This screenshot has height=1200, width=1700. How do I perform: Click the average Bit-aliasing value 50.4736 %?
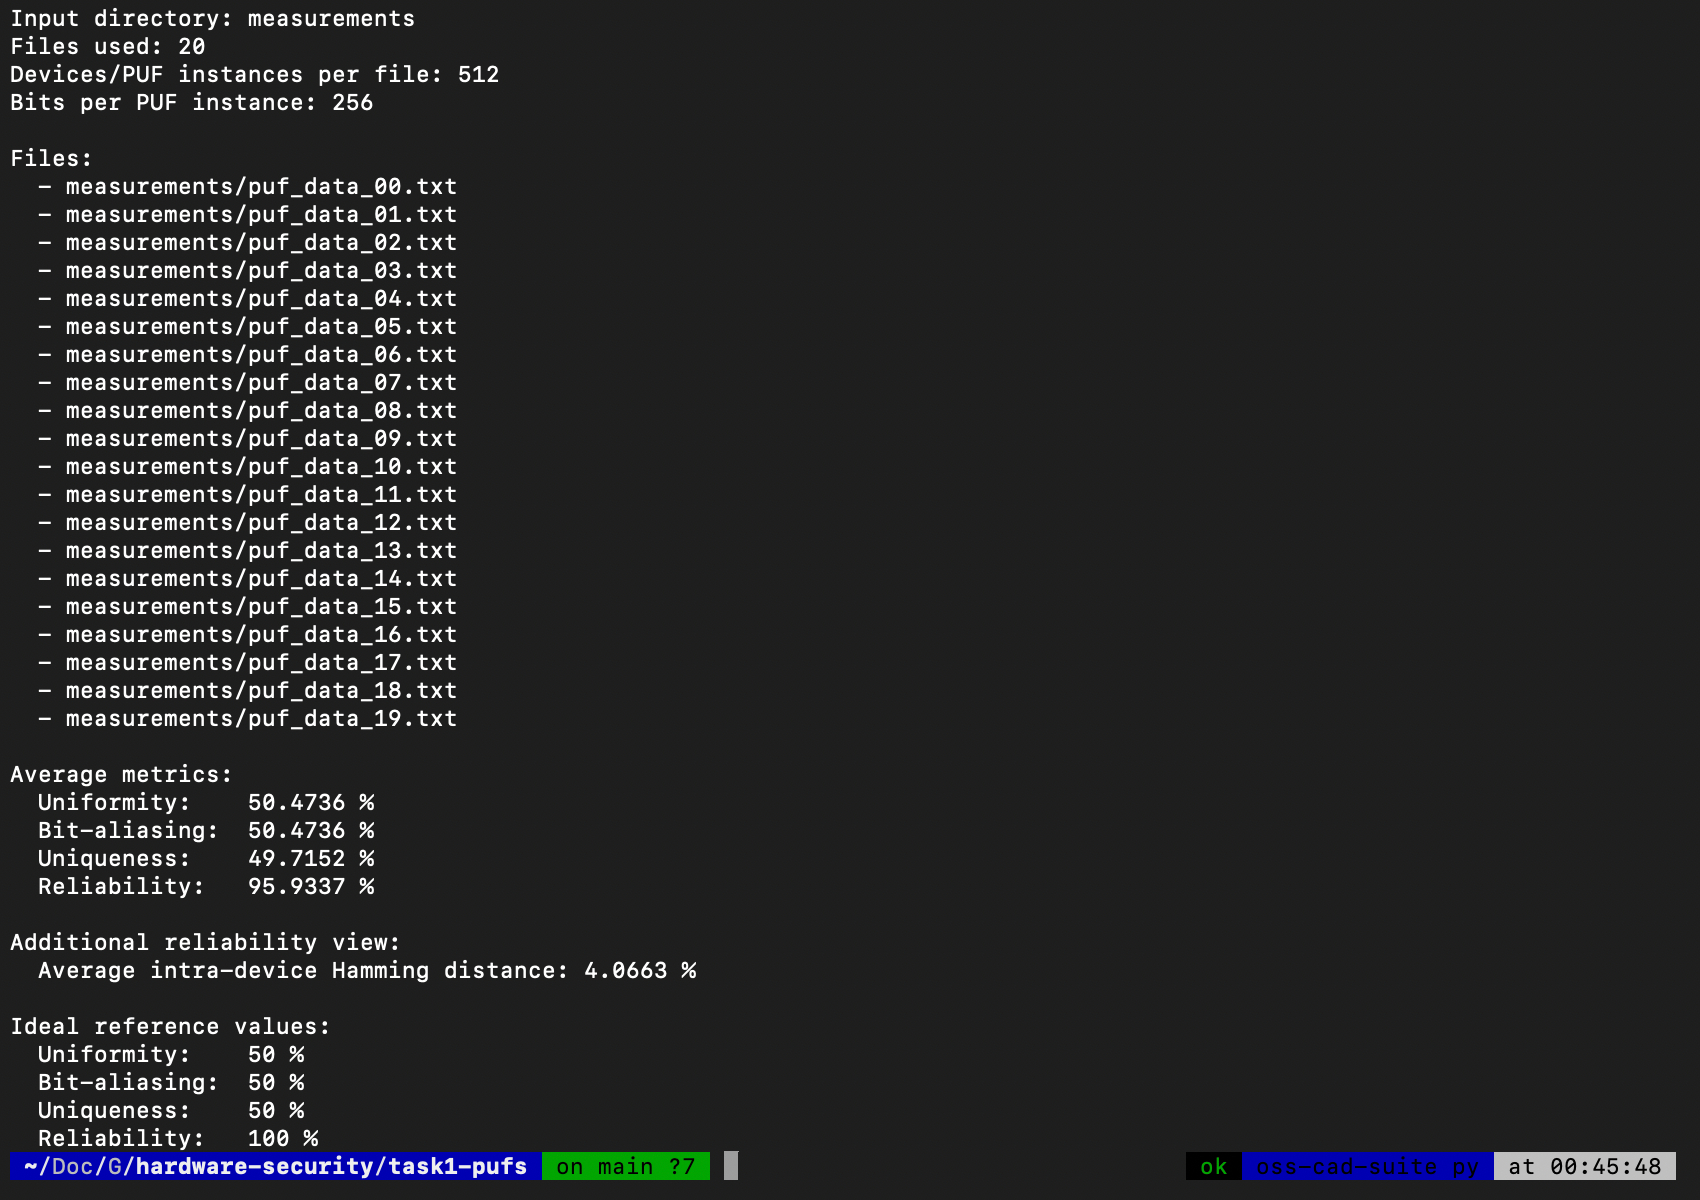[311, 831]
